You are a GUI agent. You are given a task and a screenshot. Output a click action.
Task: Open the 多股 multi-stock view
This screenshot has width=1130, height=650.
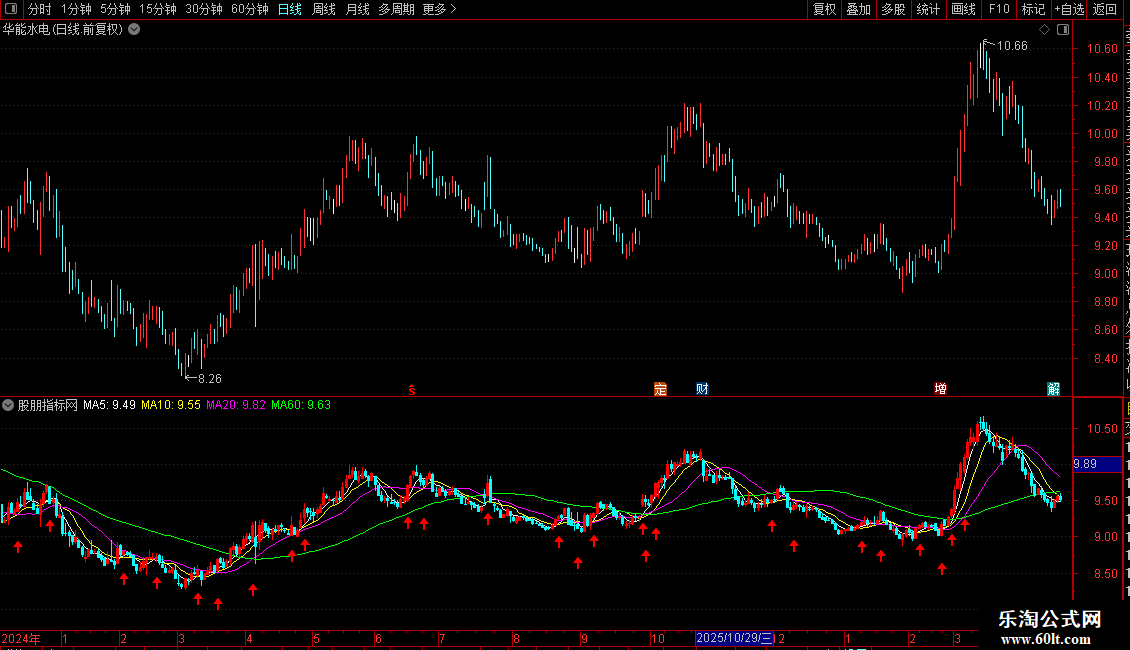coord(893,9)
